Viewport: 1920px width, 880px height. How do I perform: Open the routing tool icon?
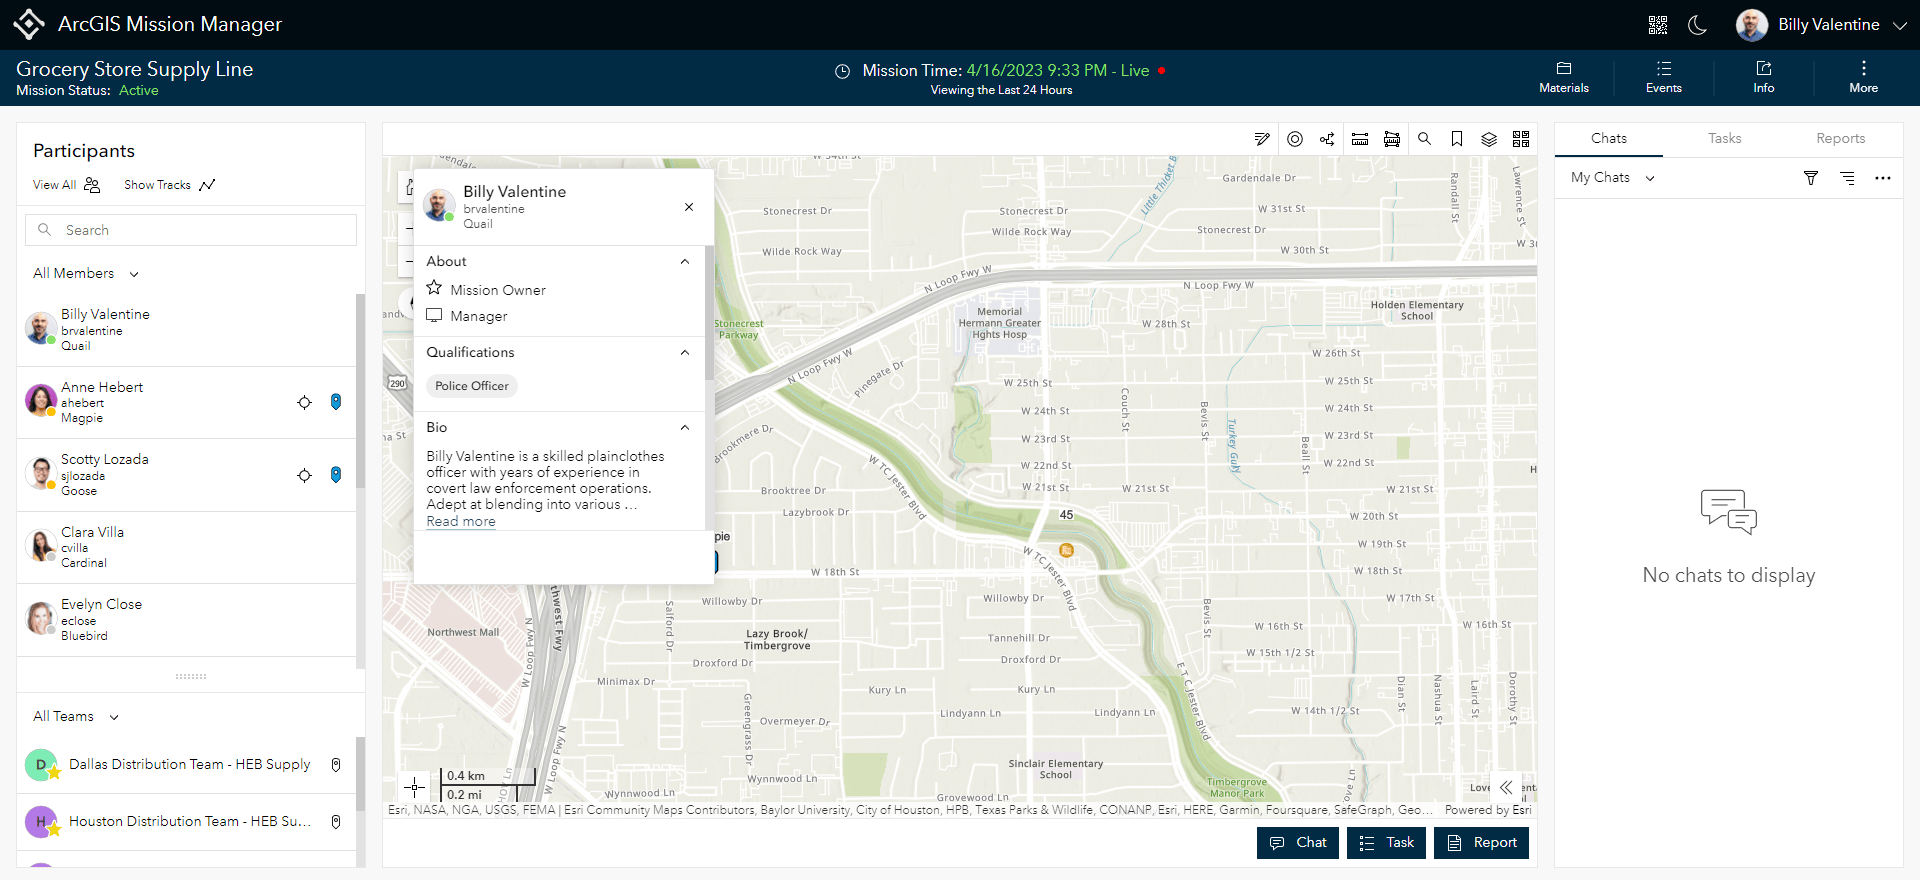point(1327,139)
